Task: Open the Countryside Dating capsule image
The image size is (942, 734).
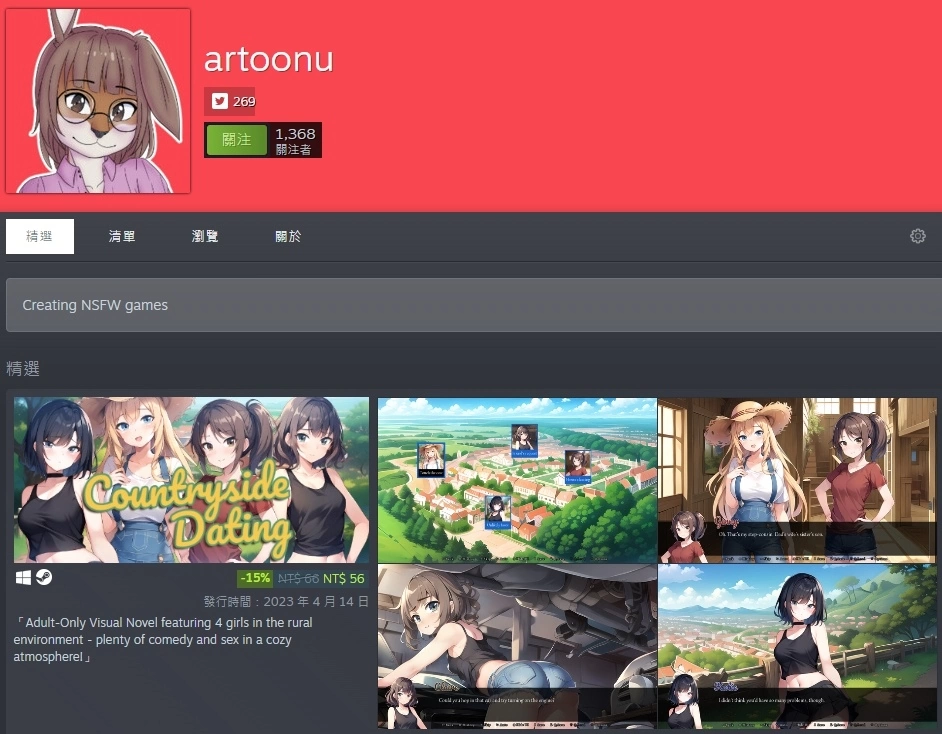Action: [191, 480]
